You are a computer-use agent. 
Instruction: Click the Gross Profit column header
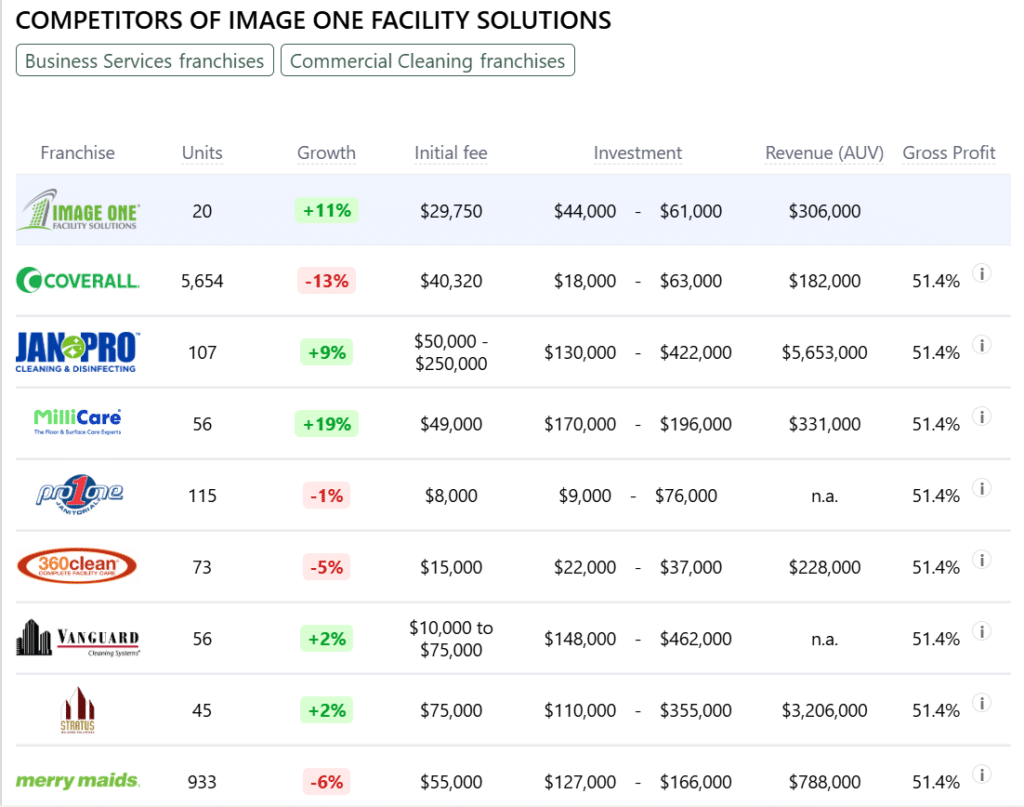pos(949,153)
